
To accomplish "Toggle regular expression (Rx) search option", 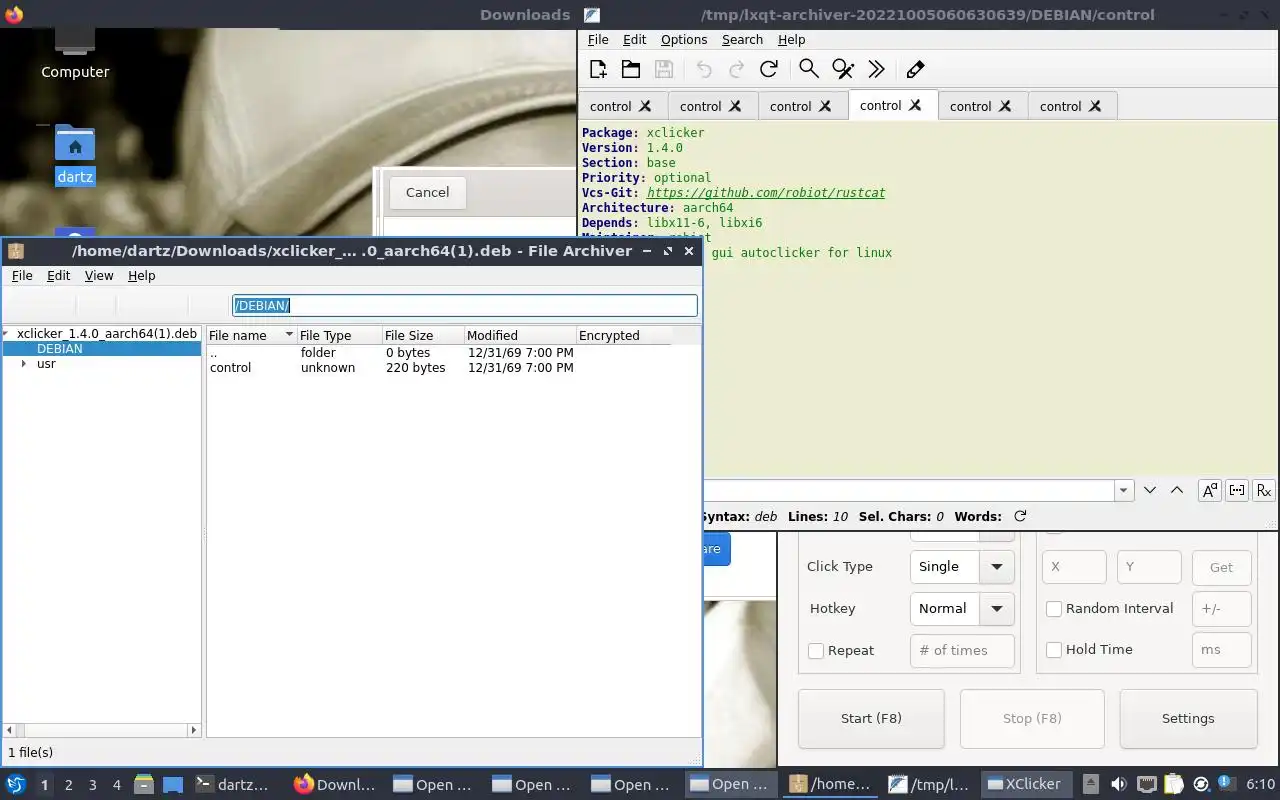I will (1264, 490).
